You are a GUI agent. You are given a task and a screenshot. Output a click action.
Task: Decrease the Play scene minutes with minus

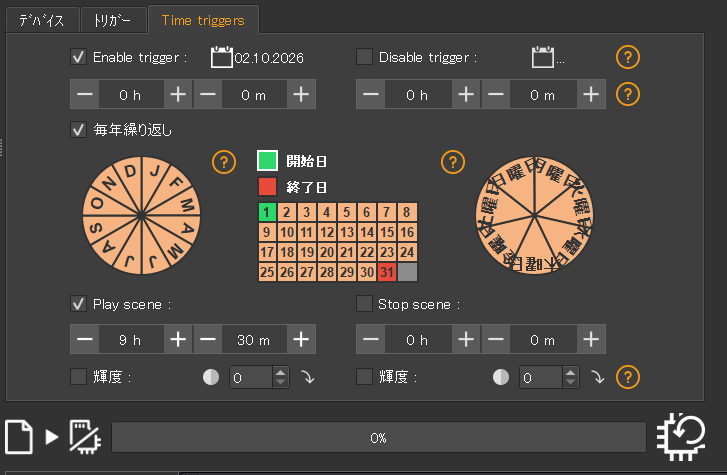coord(209,339)
